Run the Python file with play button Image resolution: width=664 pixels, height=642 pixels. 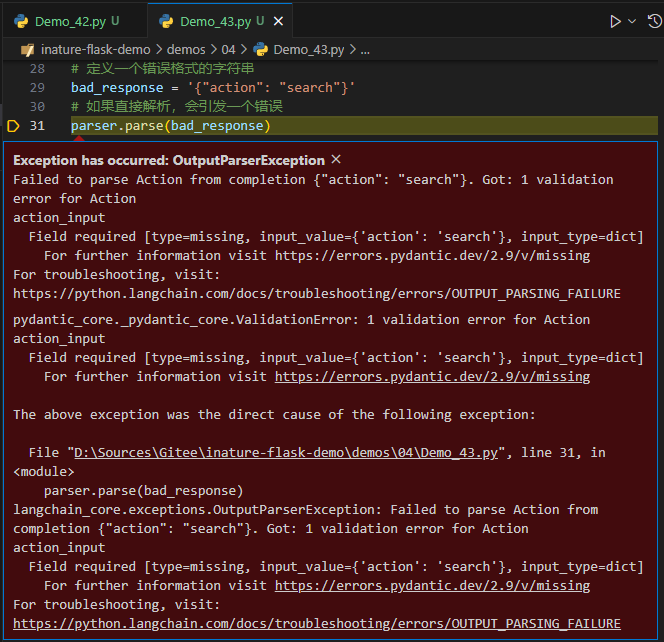pos(616,21)
